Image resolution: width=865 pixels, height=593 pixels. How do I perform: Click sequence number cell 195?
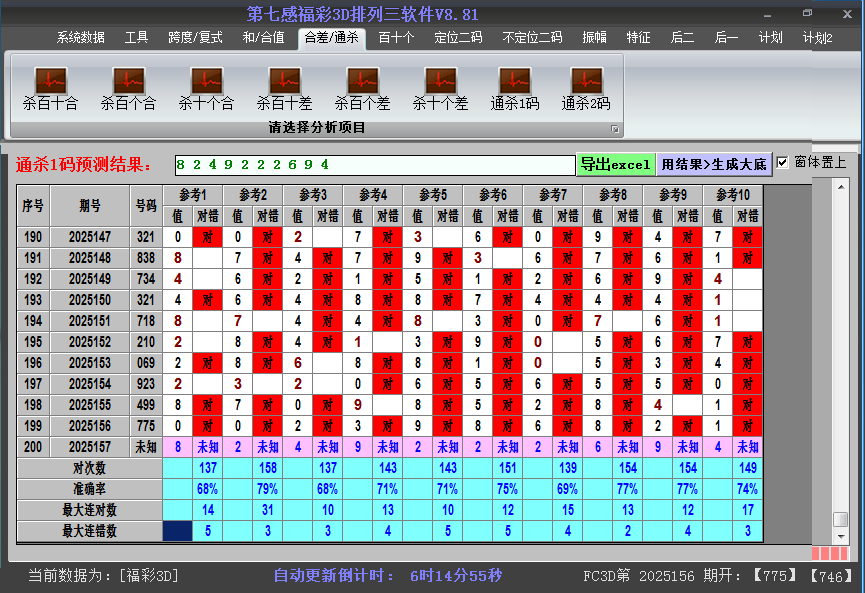tap(33, 342)
